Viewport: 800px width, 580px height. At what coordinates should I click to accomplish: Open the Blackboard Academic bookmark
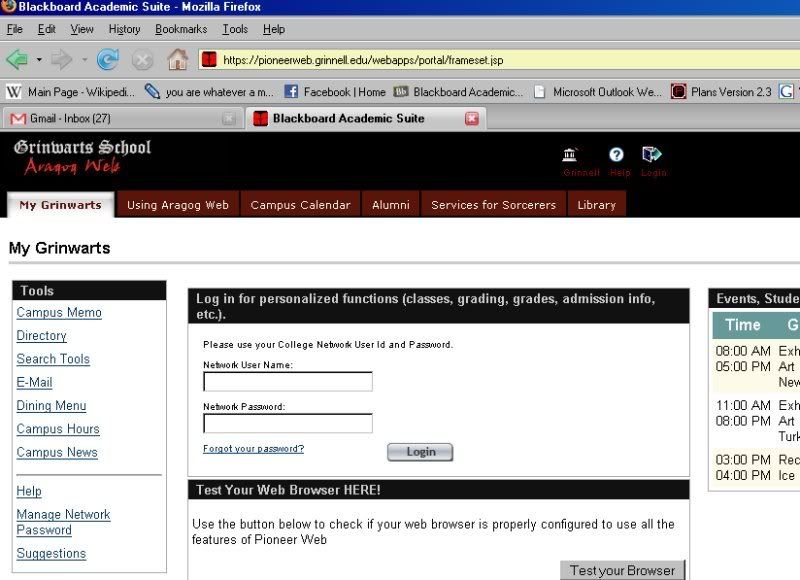pos(458,92)
